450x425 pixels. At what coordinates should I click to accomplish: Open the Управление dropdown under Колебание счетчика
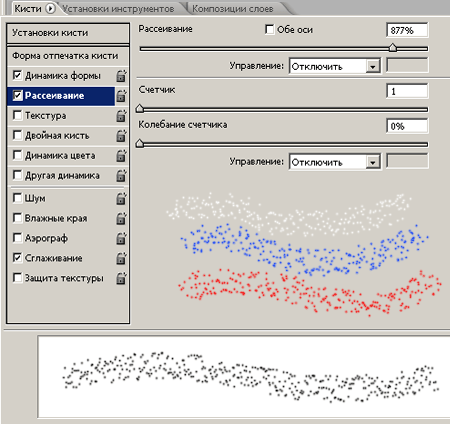[335, 162]
